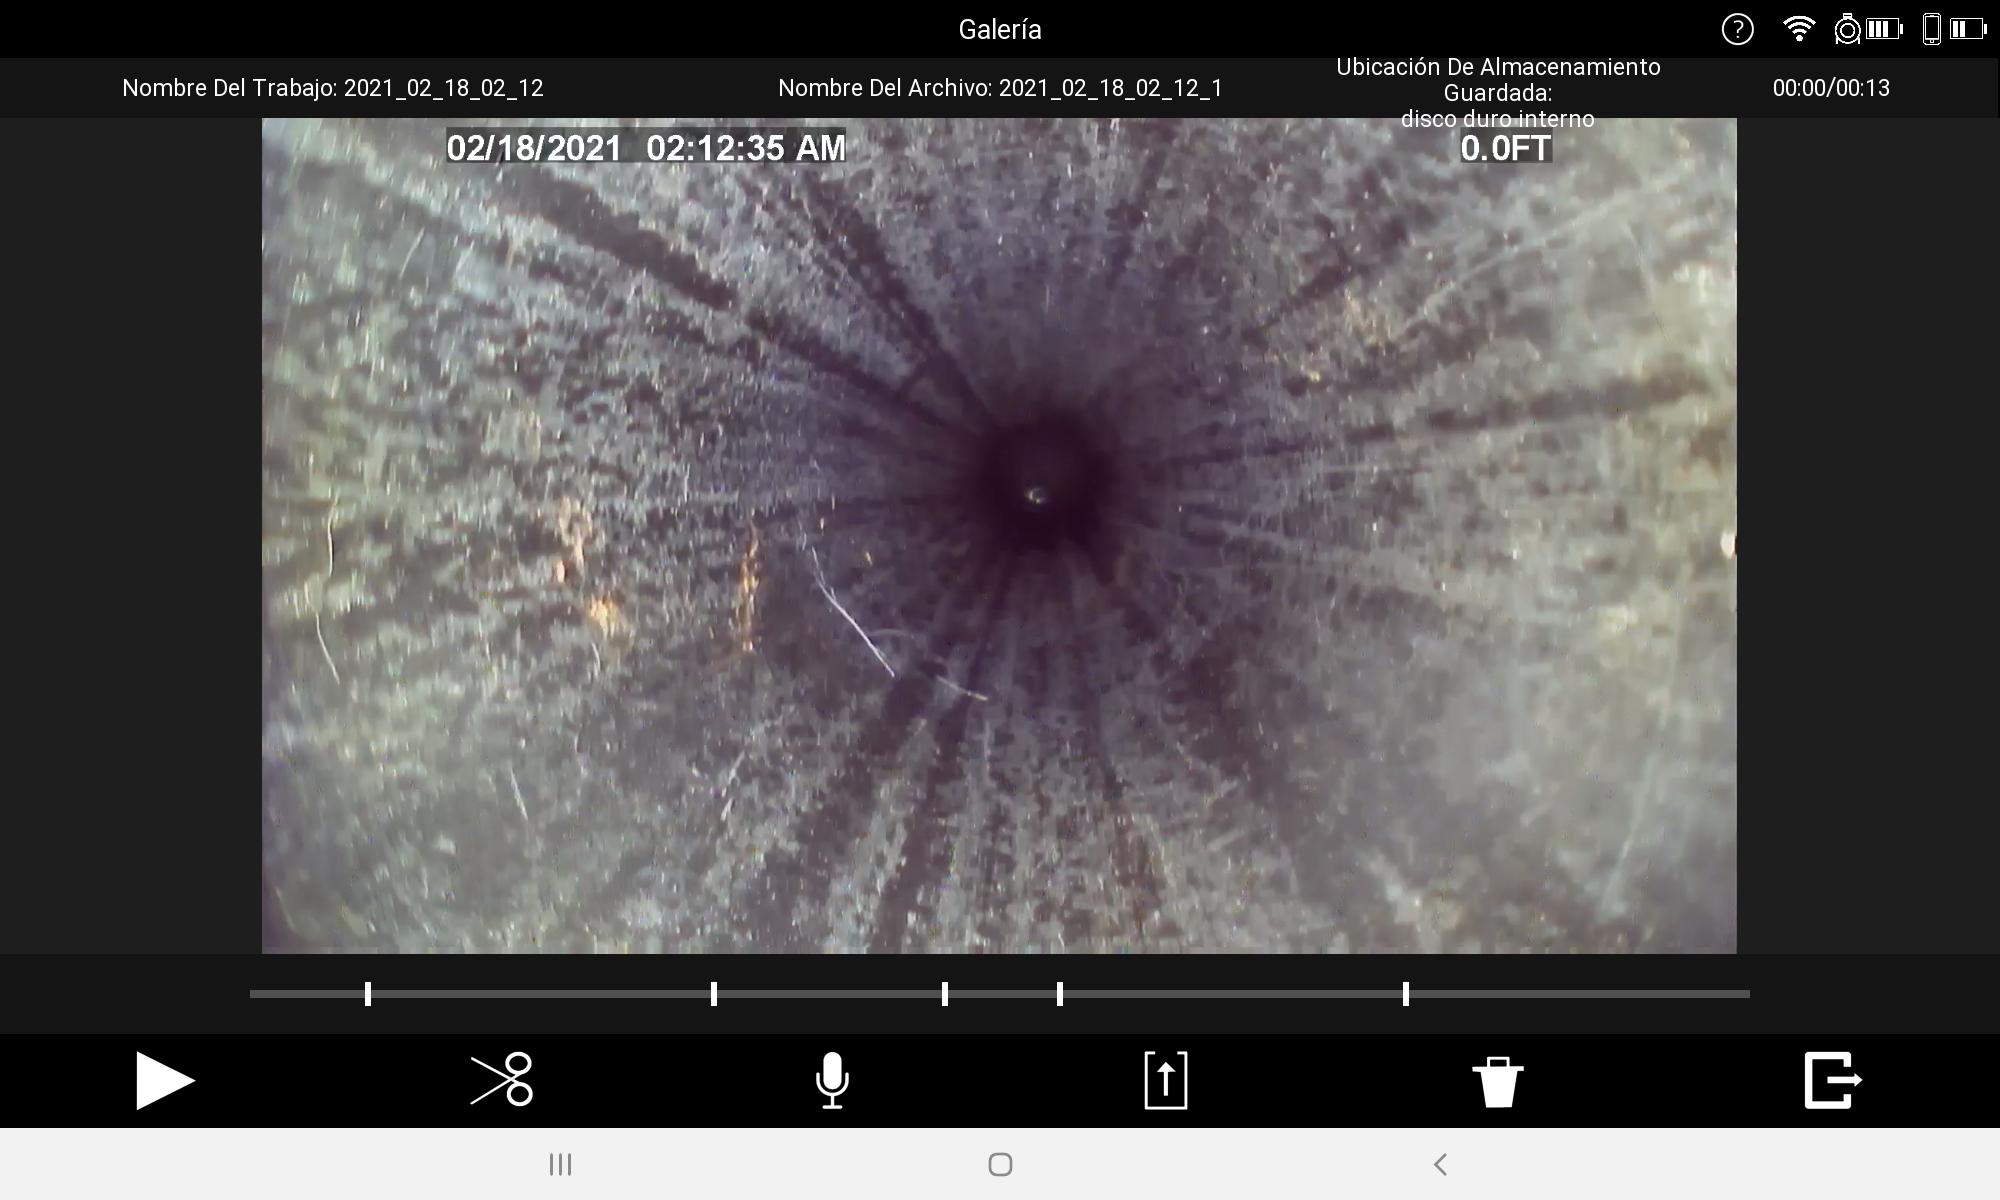Jump to fifth timeline marker
The width and height of the screenshot is (2000, 1200).
[1406, 994]
